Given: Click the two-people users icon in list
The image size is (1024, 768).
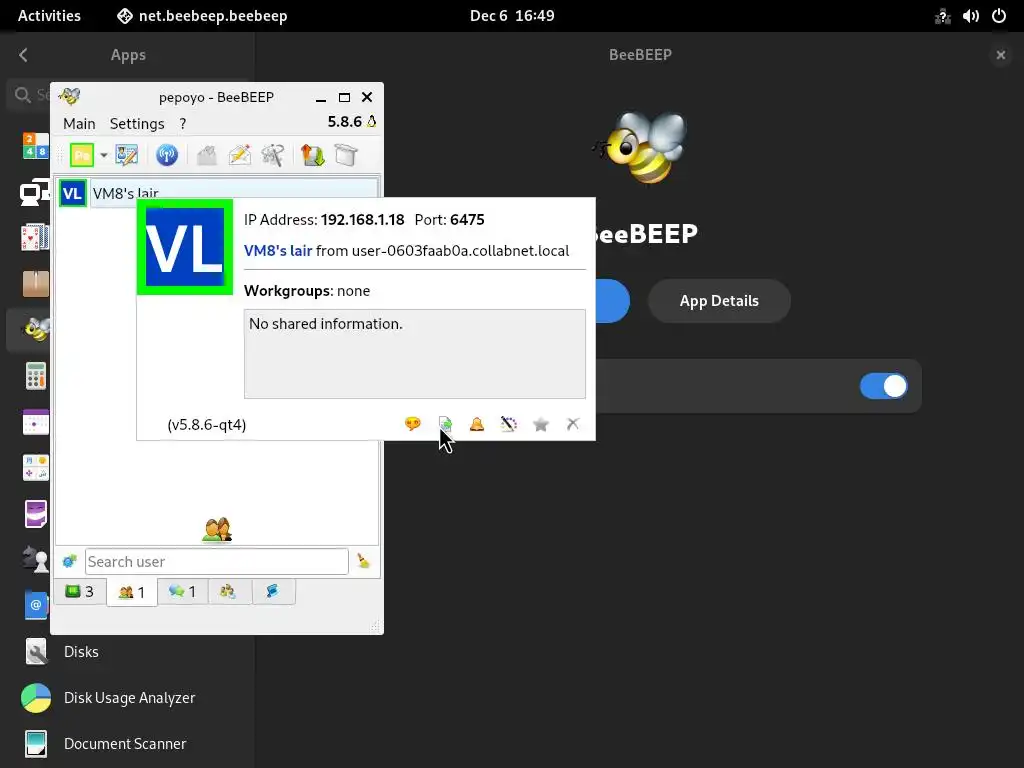Looking at the screenshot, I should tap(217, 530).
